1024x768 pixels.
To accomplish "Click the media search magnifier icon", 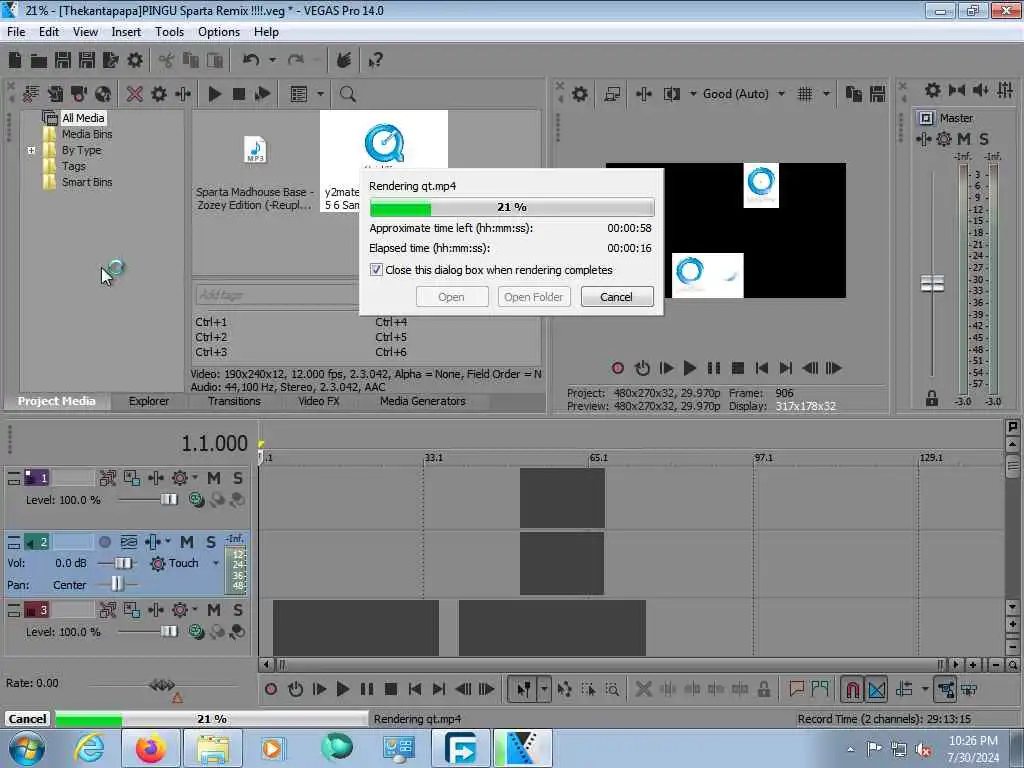I will coord(347,94).
